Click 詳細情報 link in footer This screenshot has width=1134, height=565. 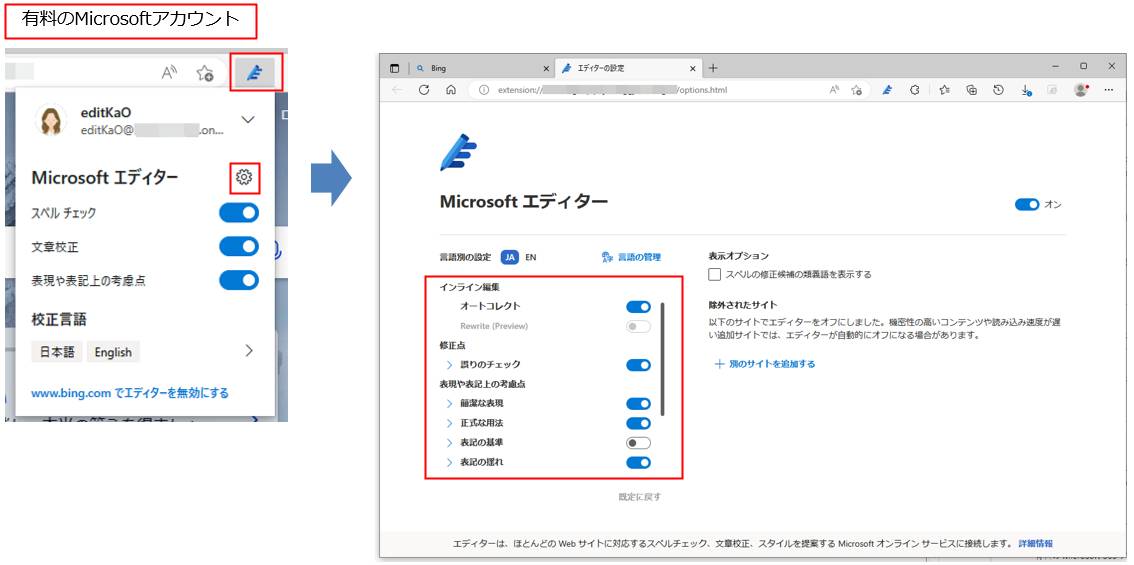(x=1036, y=543)
